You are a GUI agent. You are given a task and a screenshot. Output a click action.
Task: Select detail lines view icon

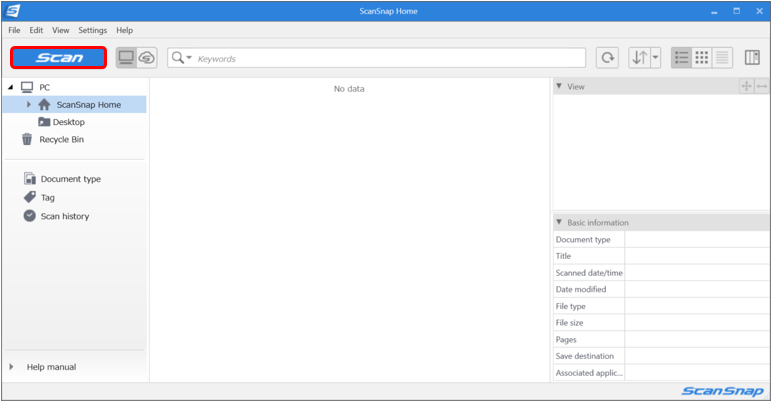(722, 58)
